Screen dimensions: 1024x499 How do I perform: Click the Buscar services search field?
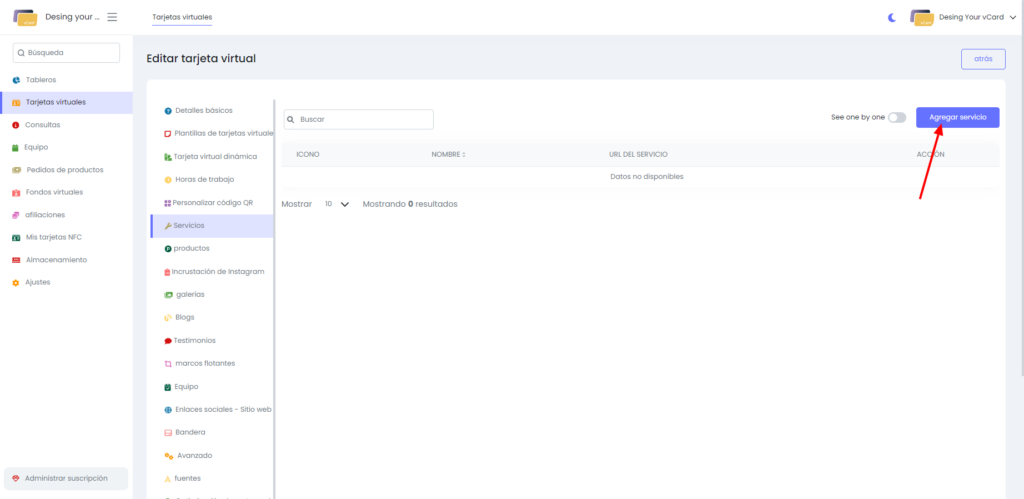click(x=359, y=119)
